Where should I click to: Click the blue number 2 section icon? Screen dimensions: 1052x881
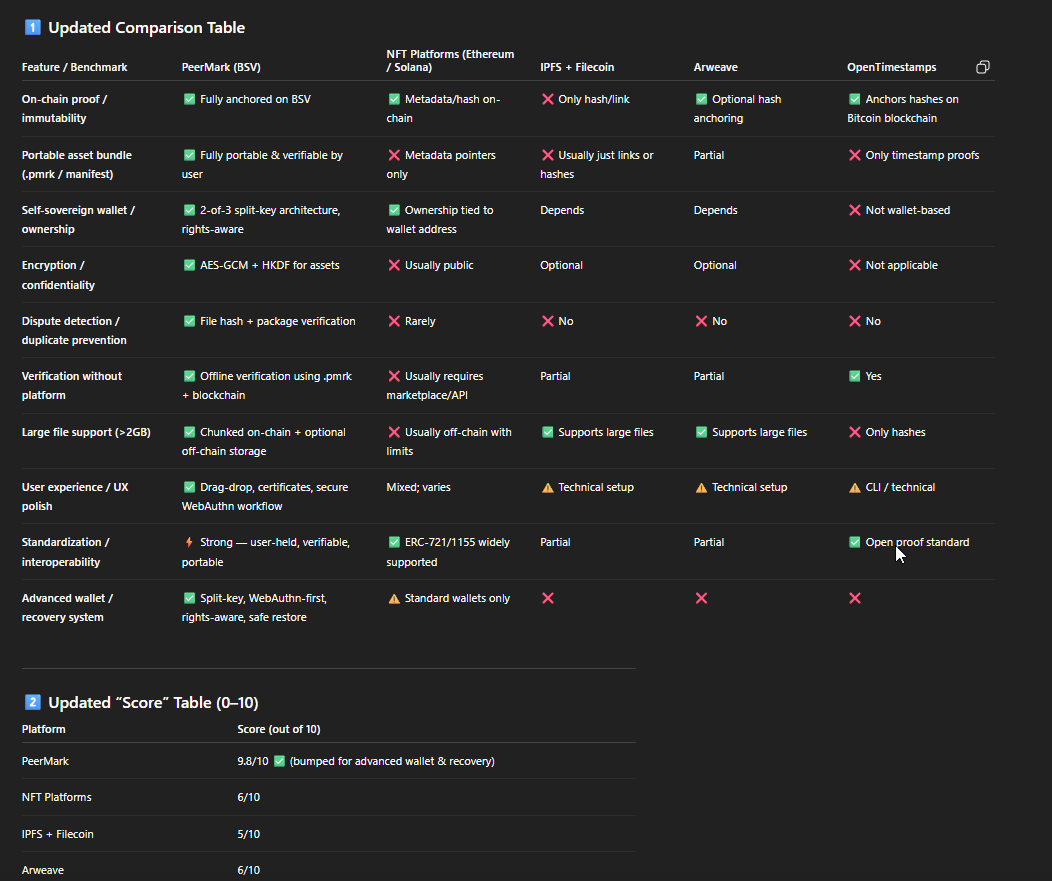point(32,703)
